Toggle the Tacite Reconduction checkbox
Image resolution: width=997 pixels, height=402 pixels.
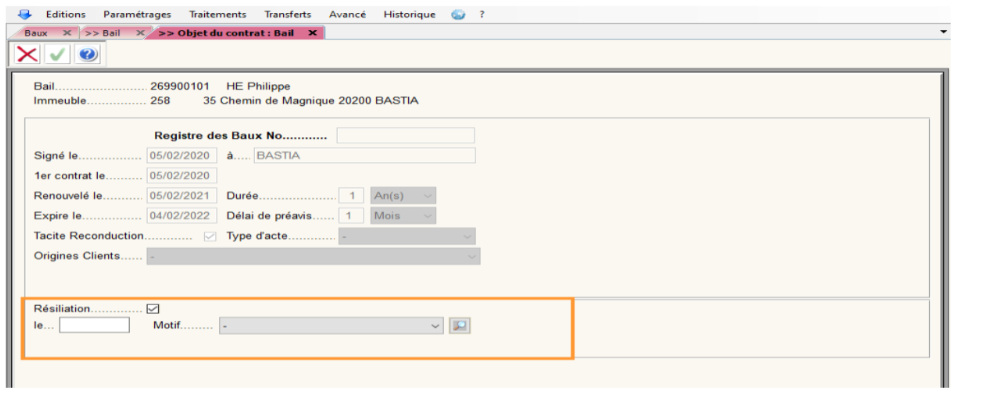209,237
